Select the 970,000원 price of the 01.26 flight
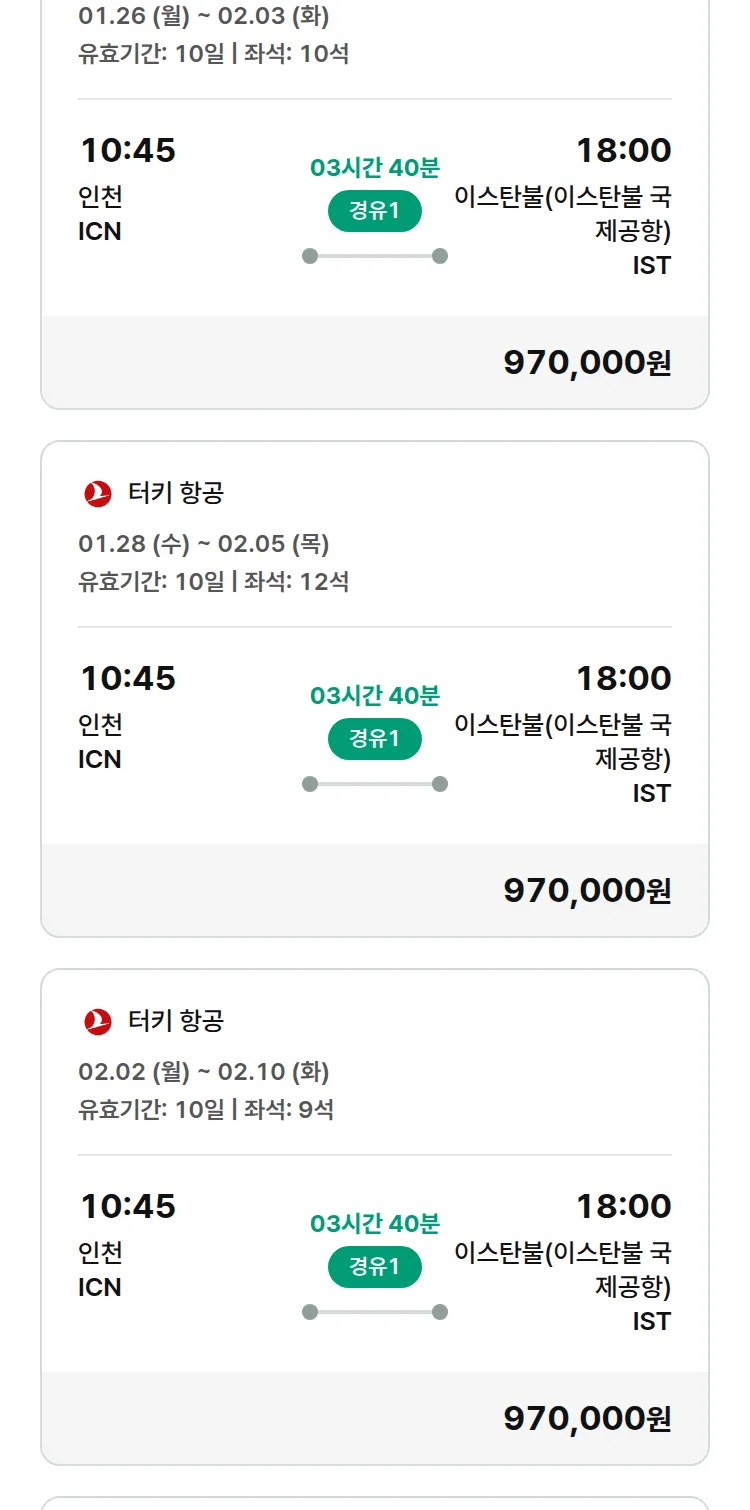The height and width of the screenshot is (1510, 750). click(x=587, y=362)
